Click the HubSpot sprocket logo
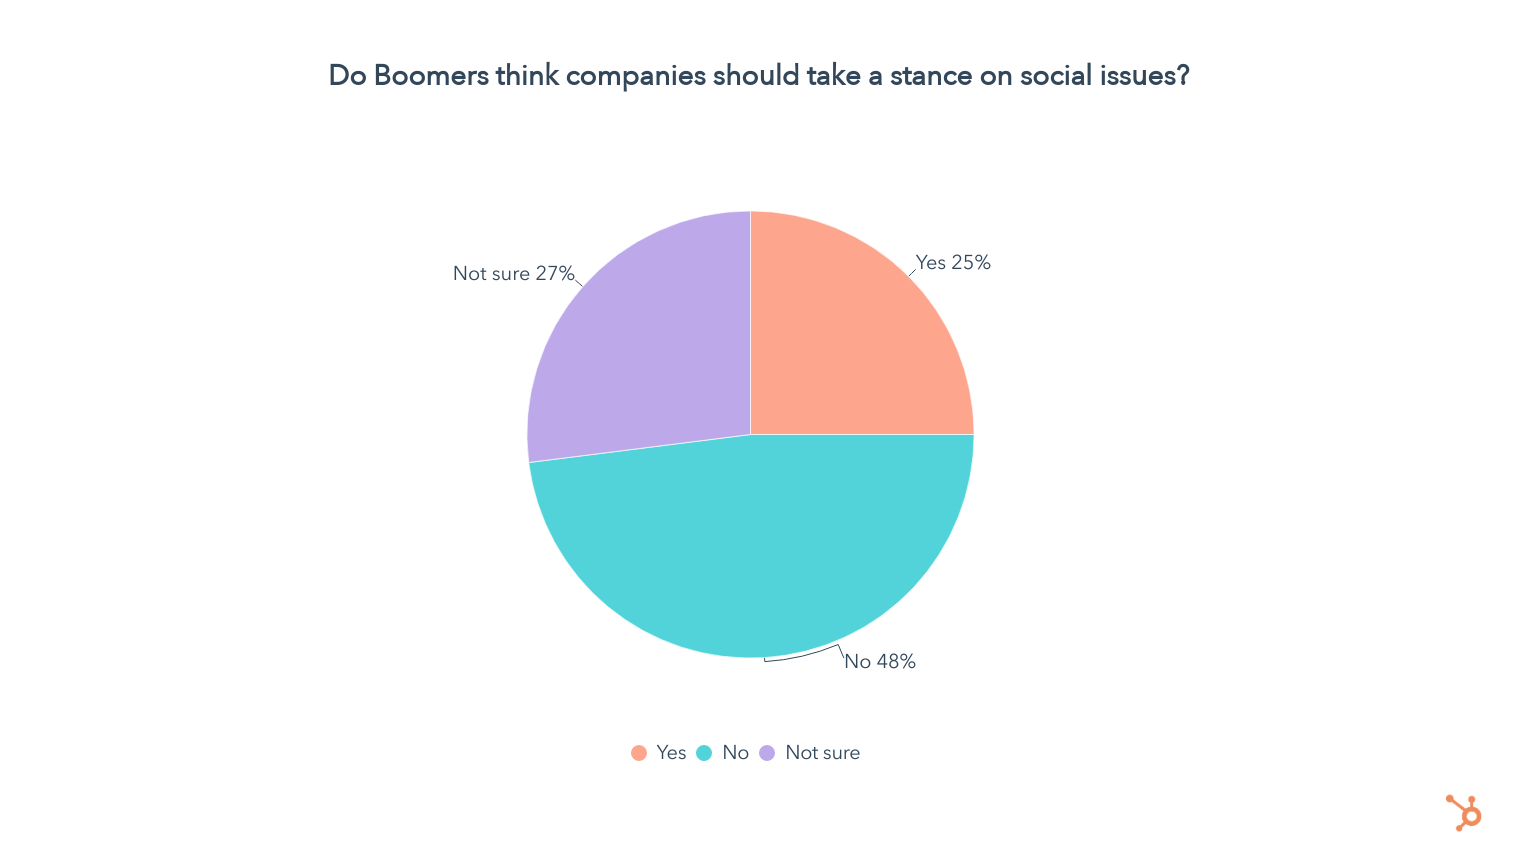The image size is (1516, 844). pos(1464,812)
